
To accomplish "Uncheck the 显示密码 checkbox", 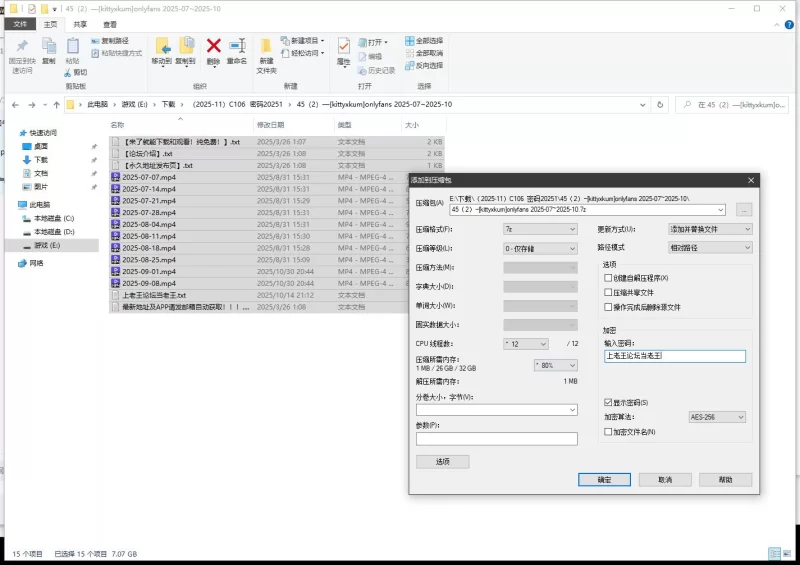I will coord(608,402).
